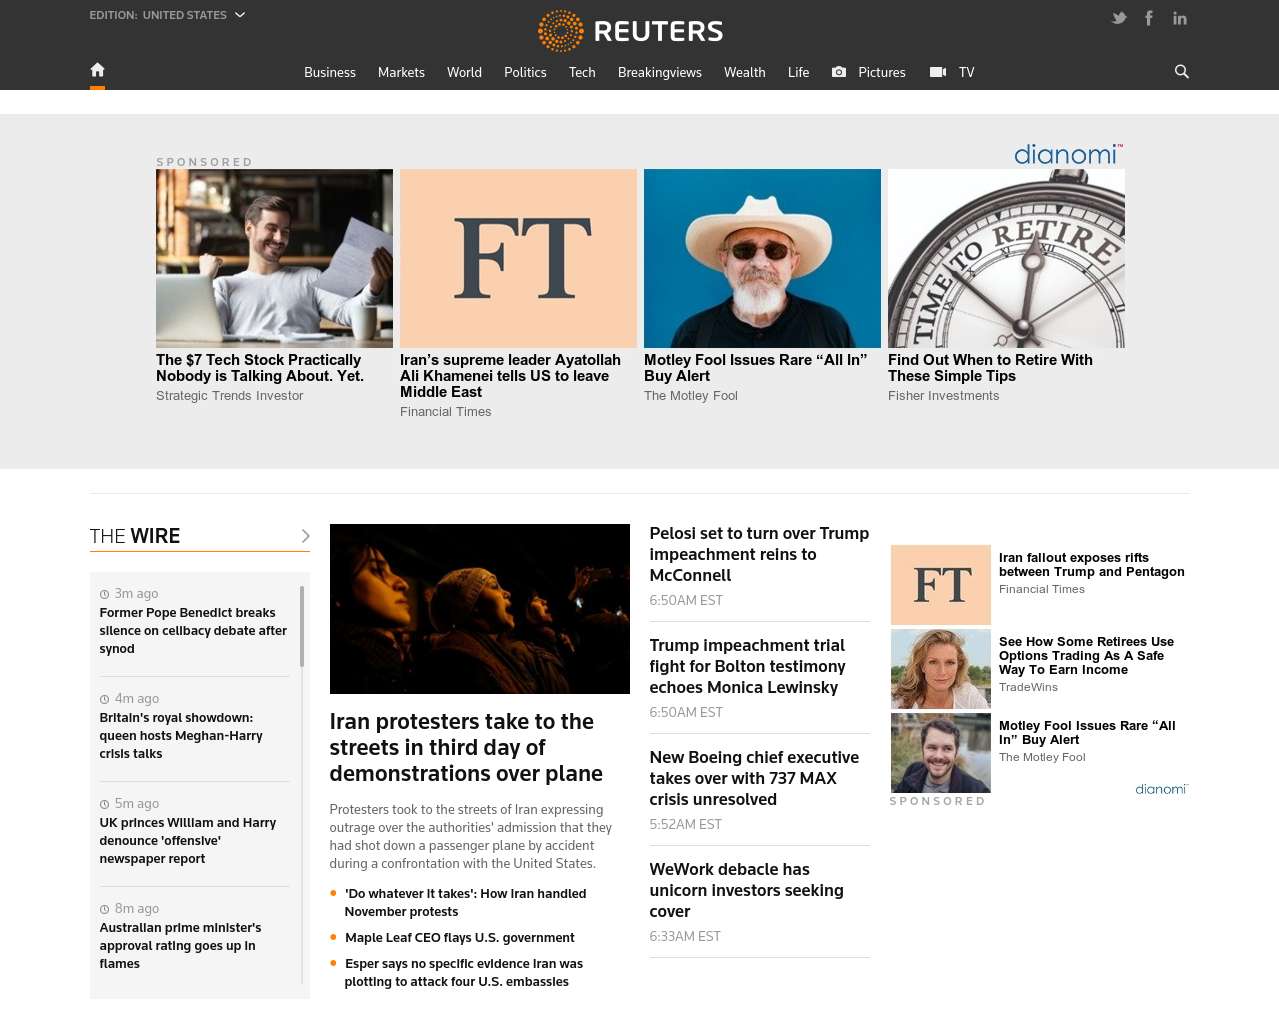This screenshot has width=1279, height=1023.
Task: Click the small dianomi logo in sidebar
Action: (x=1161, y=789)
